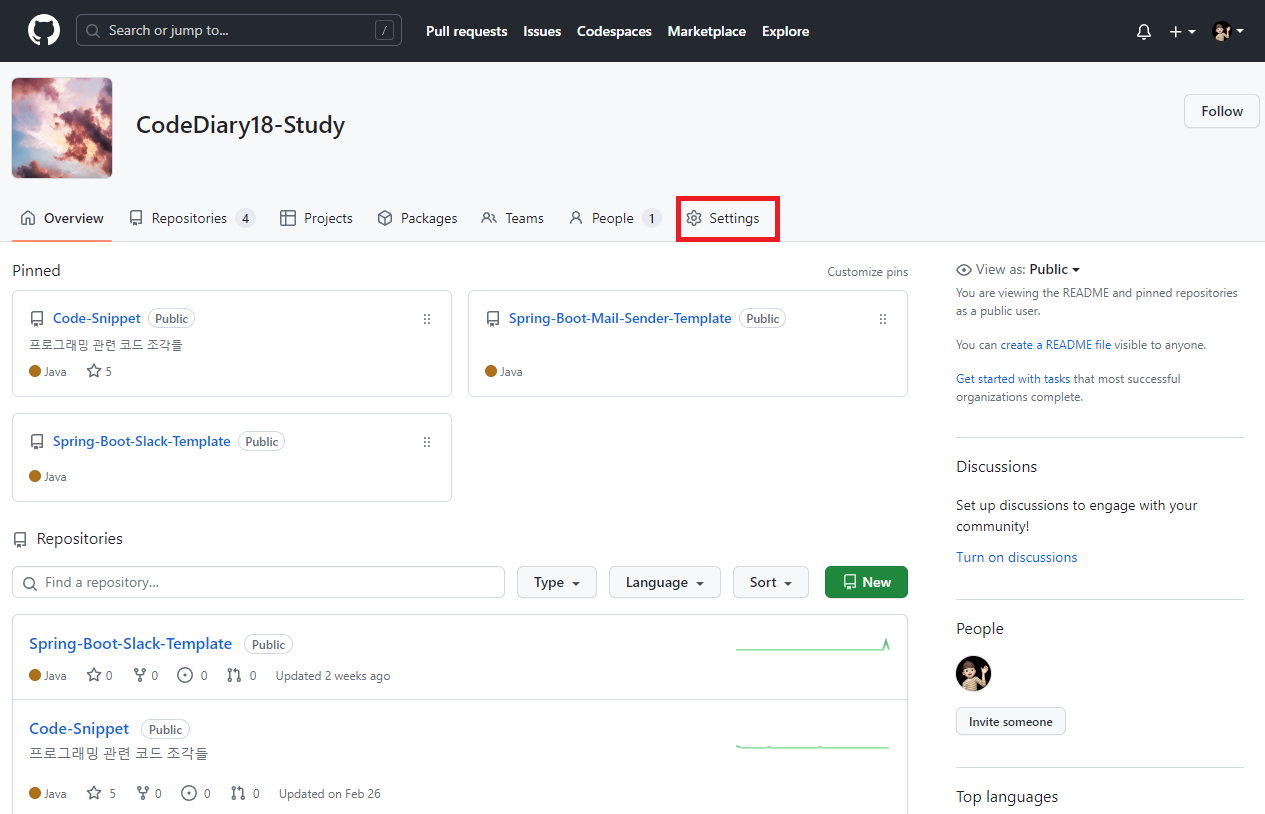Open the View as Public dropdown
The image size is (1265, 814).
click(x=1055, y=269)
